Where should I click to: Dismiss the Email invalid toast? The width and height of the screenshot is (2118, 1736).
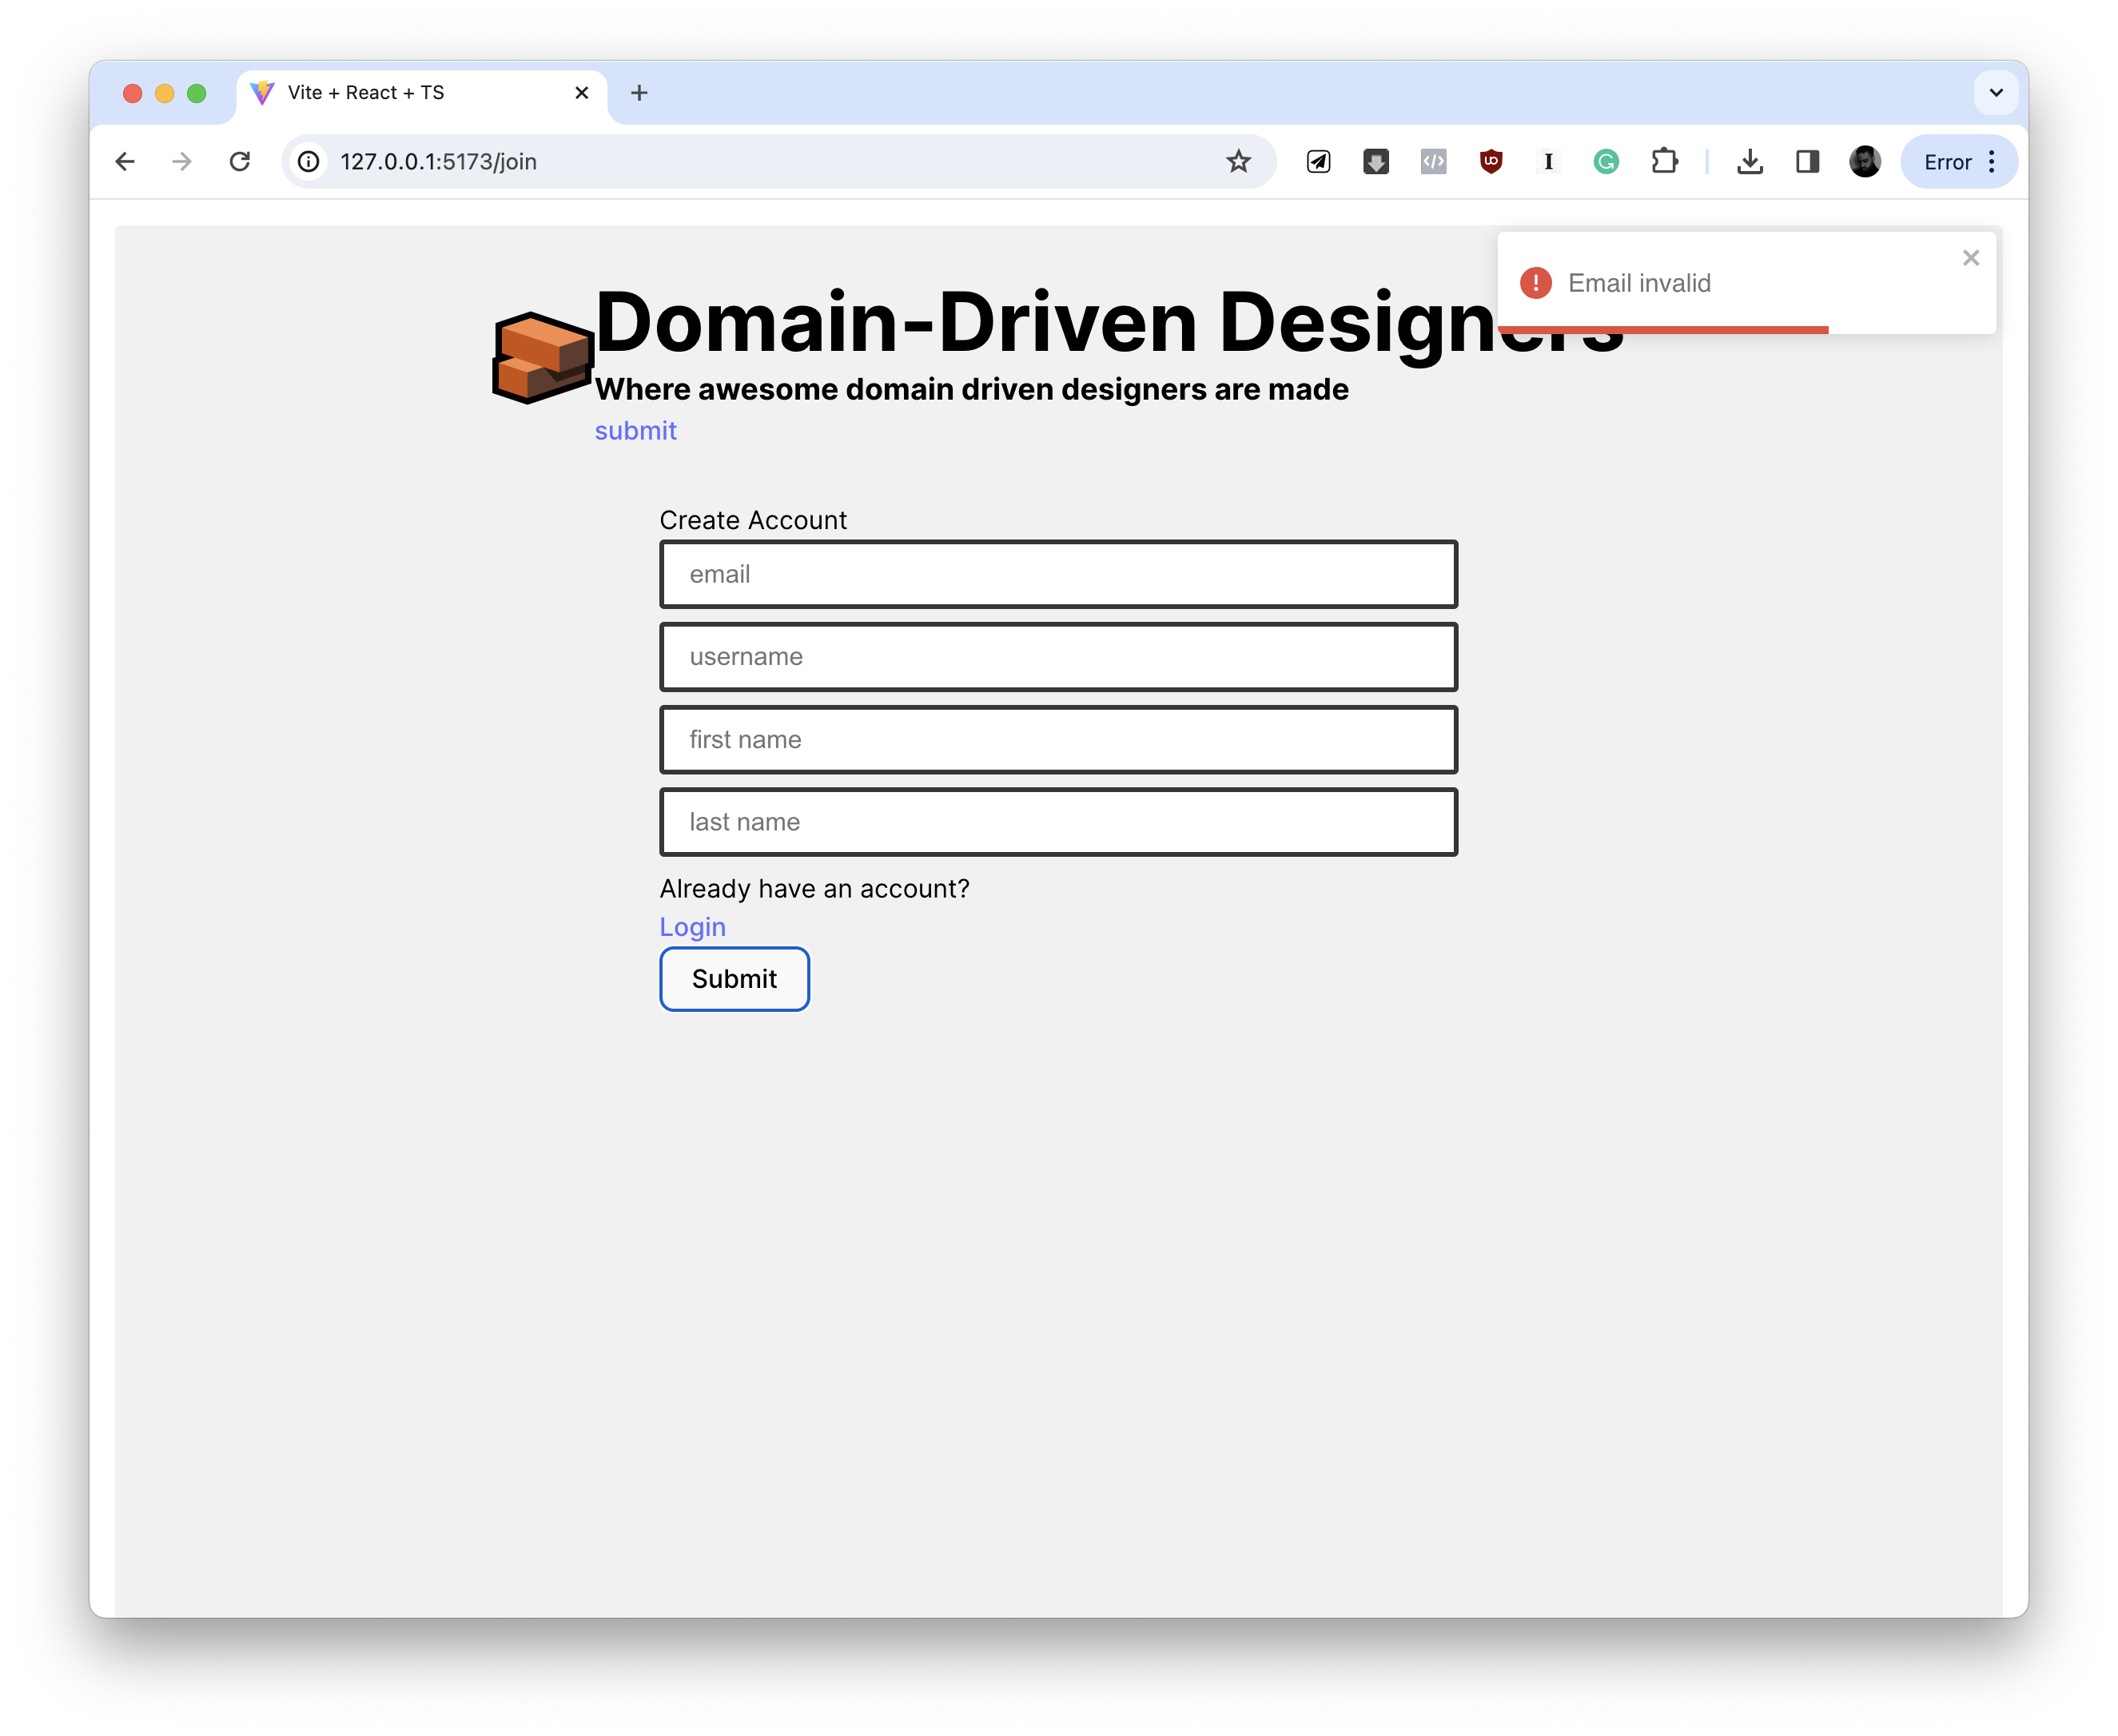1971,258
